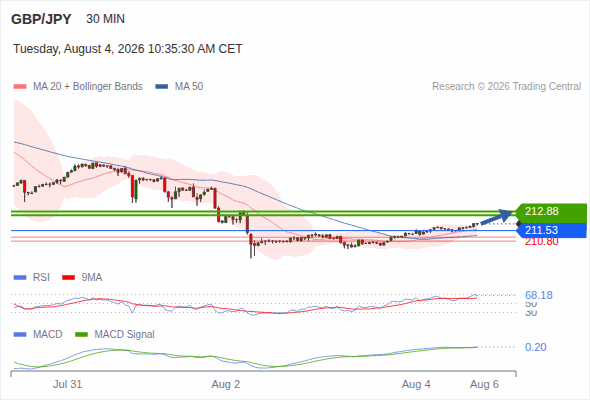Click the Aug 4 date axis label

click(416, 384)
